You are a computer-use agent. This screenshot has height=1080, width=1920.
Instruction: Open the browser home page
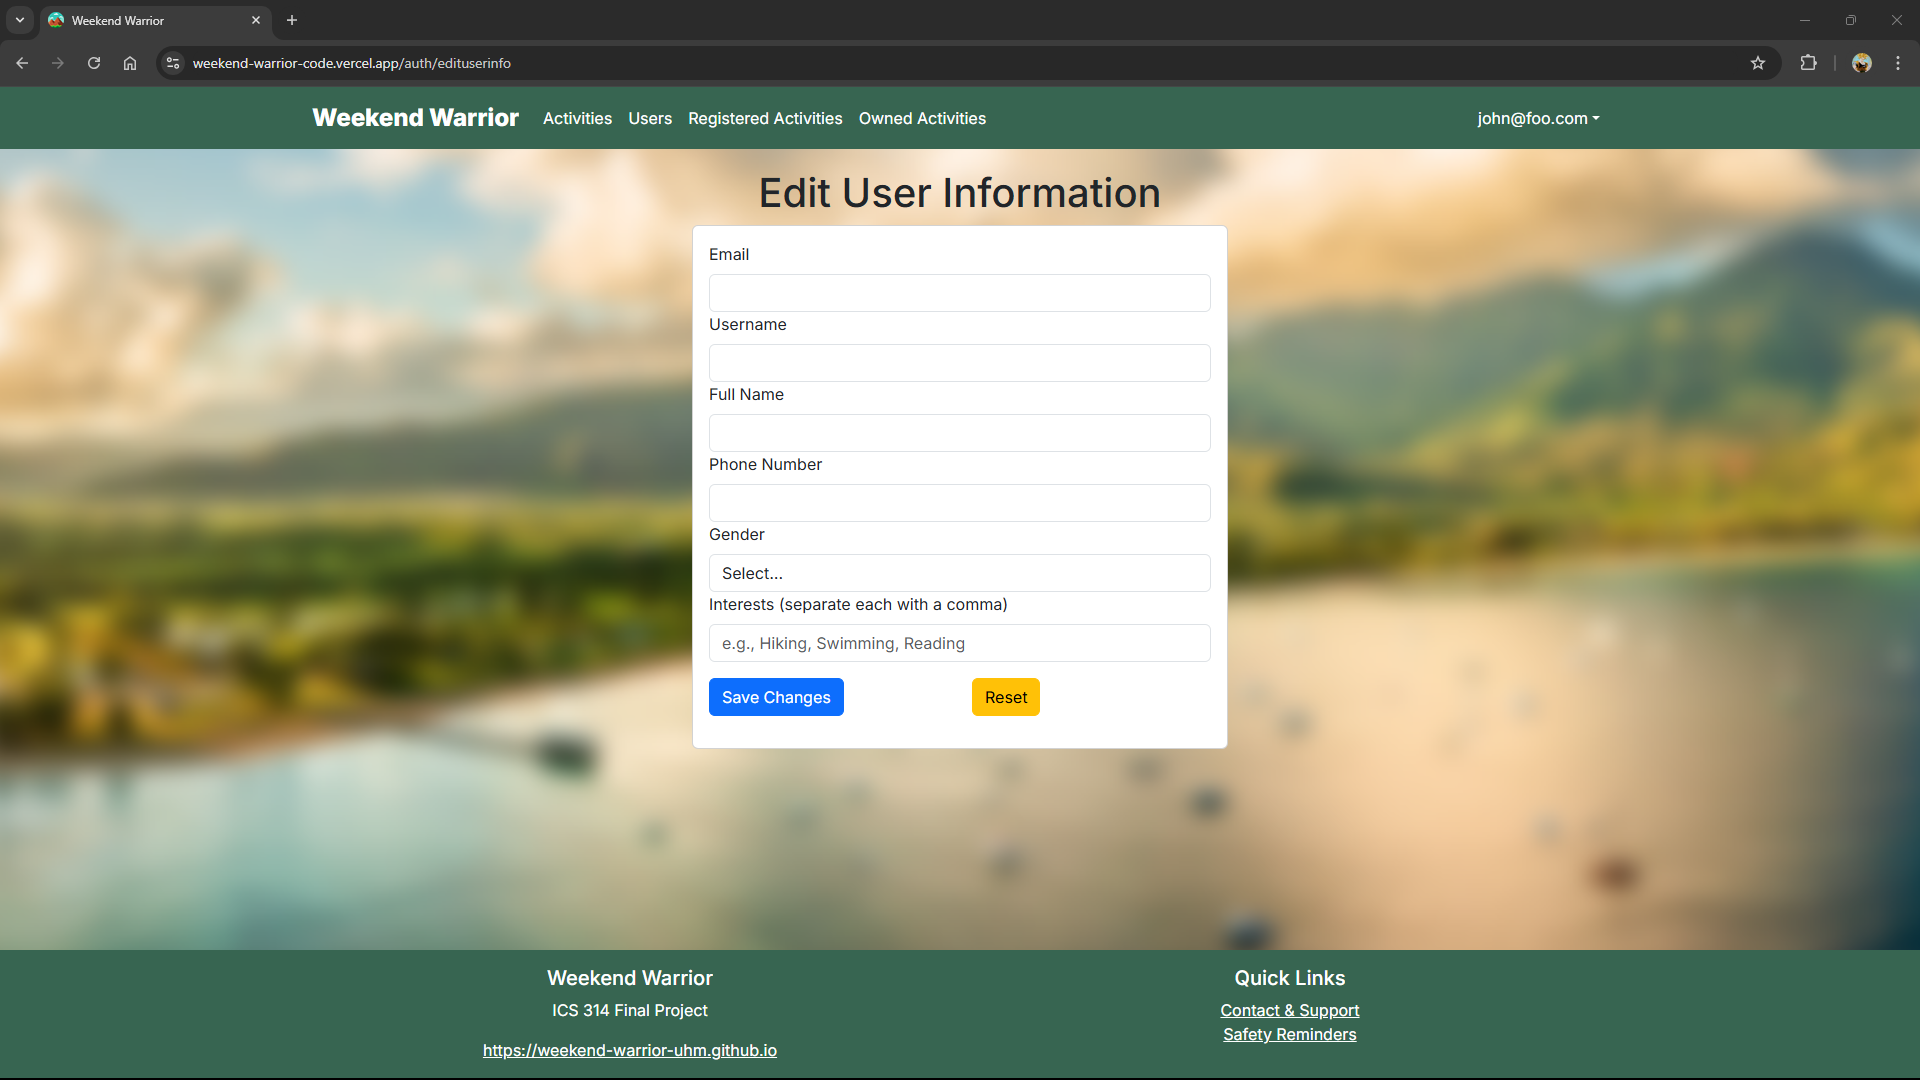click(129, 62)
